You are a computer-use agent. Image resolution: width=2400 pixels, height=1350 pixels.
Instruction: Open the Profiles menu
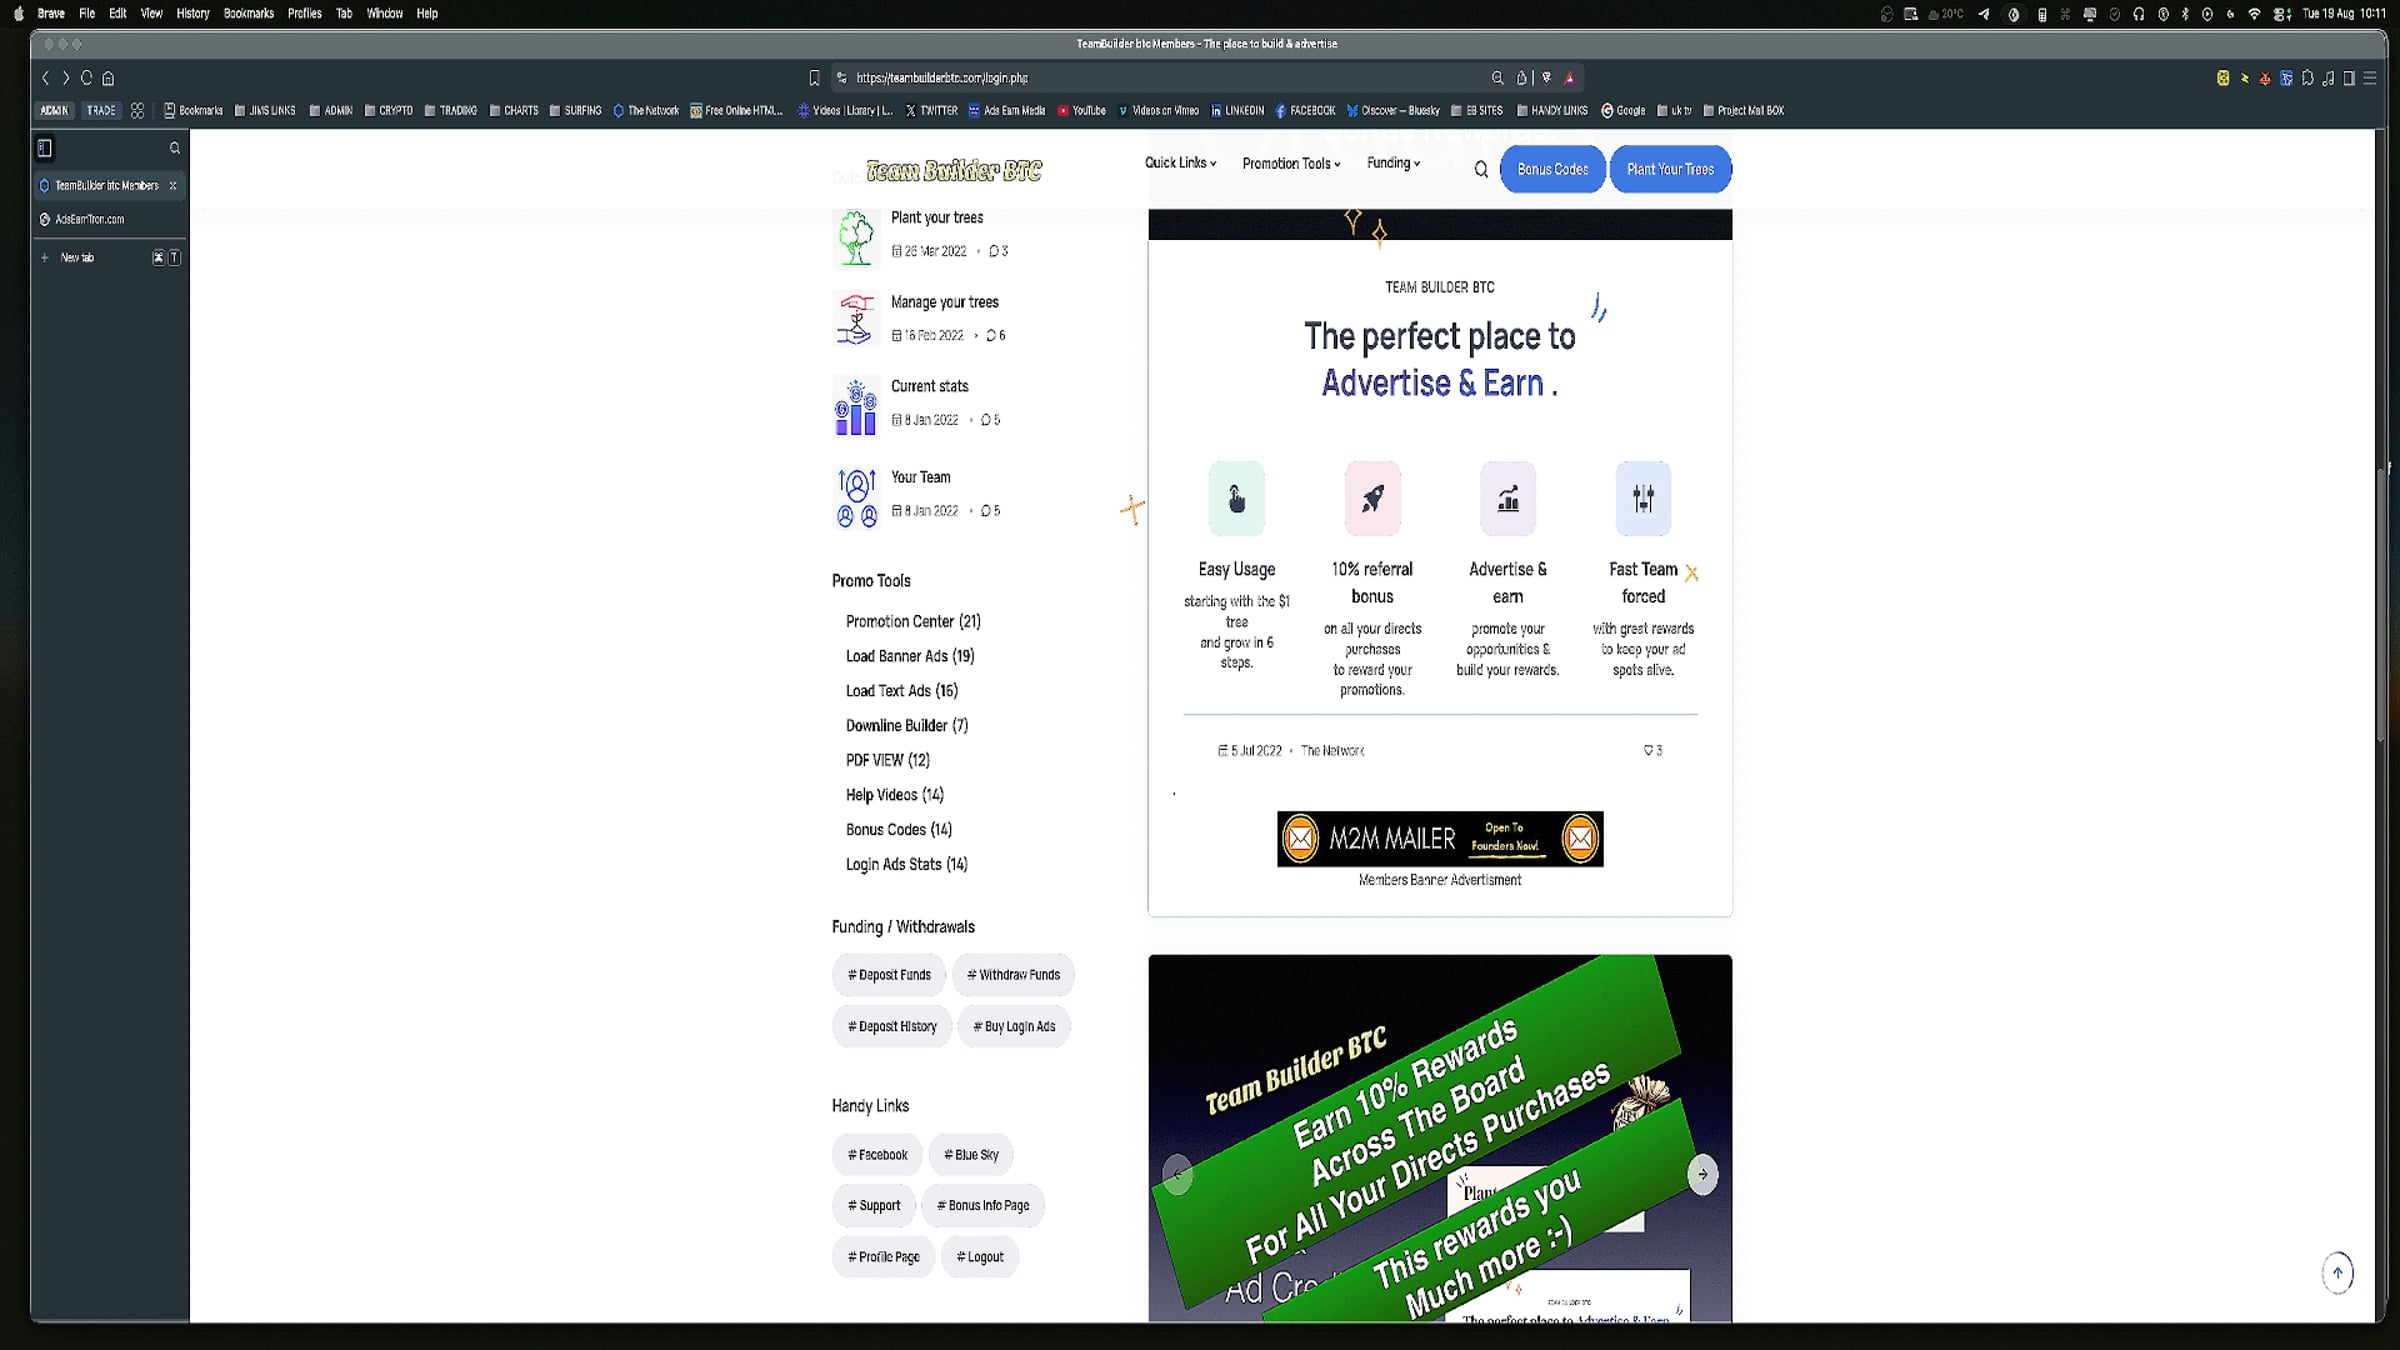(x=305, y=14)
